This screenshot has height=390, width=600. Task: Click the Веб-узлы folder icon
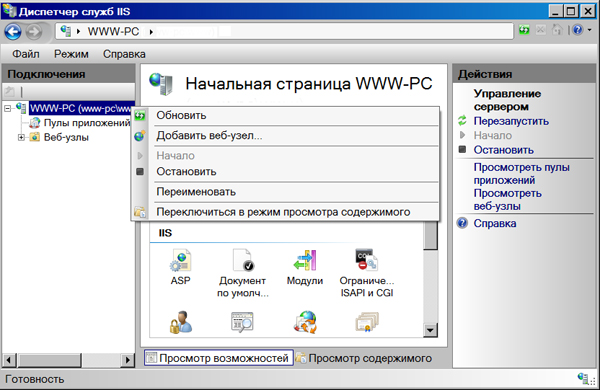click(34, 137)
